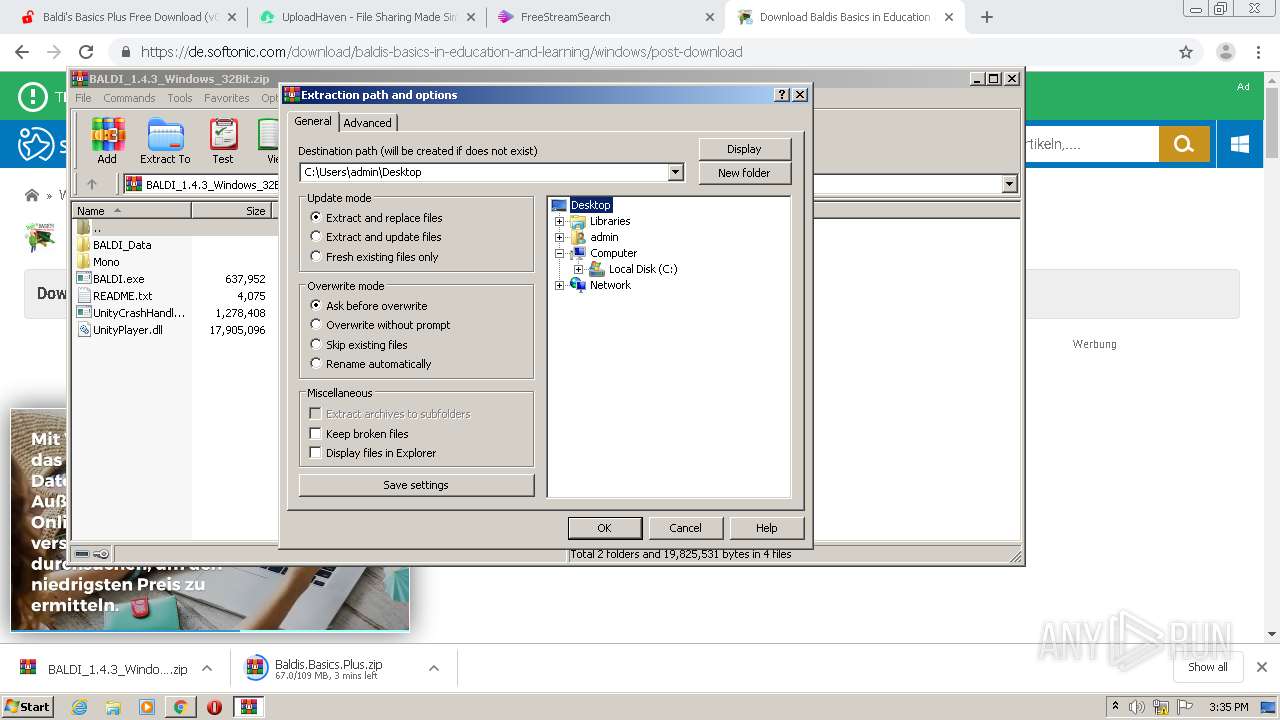Viewport: 1280px width, 720px height.
Task: Expand the Network tree node
Action: click(560, 285)
